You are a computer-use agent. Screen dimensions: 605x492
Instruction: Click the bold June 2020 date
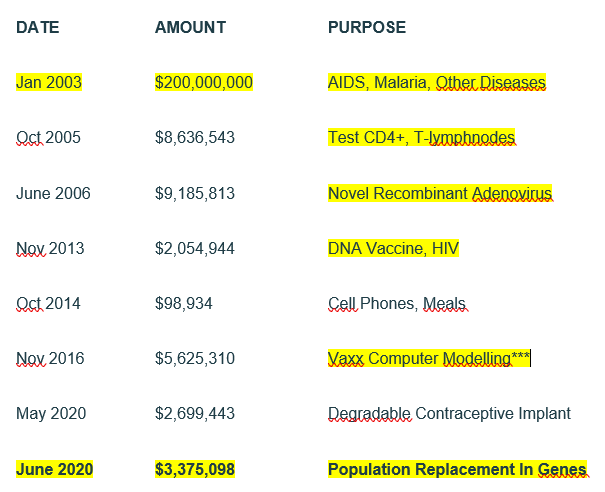[54, 469]
